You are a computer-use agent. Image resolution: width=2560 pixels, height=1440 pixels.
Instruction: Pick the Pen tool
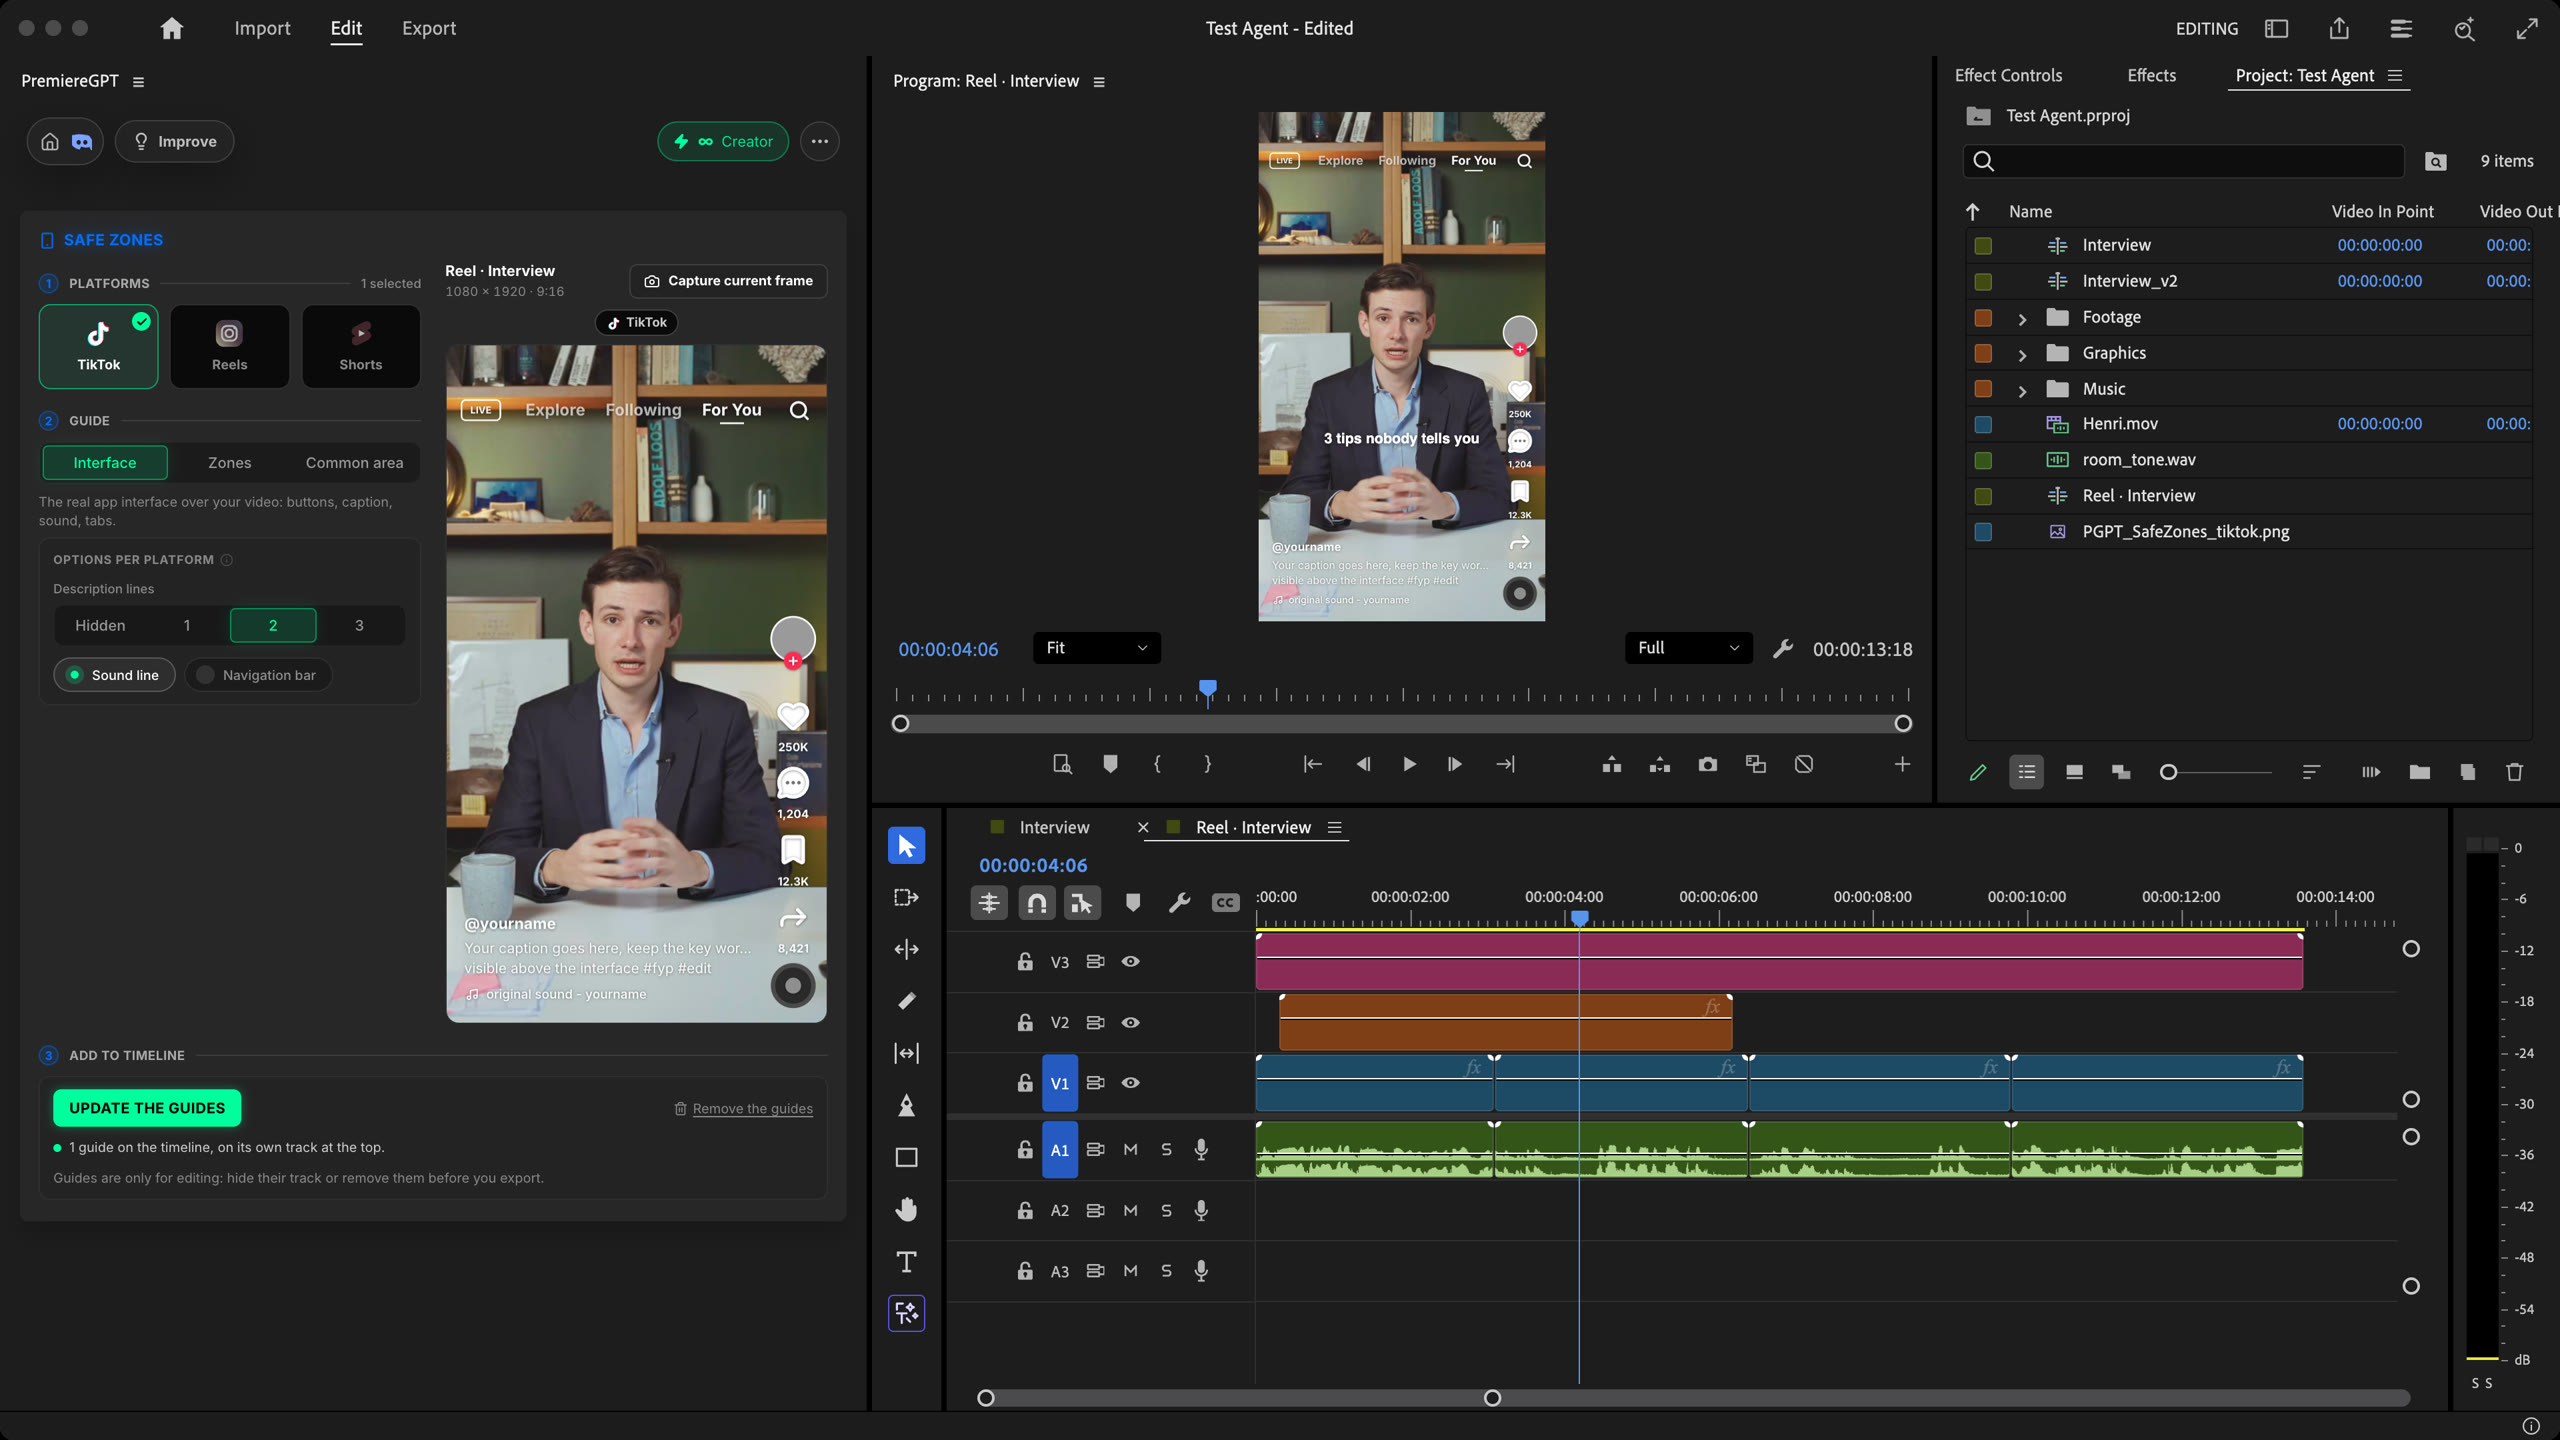(x=906, y=1105)
